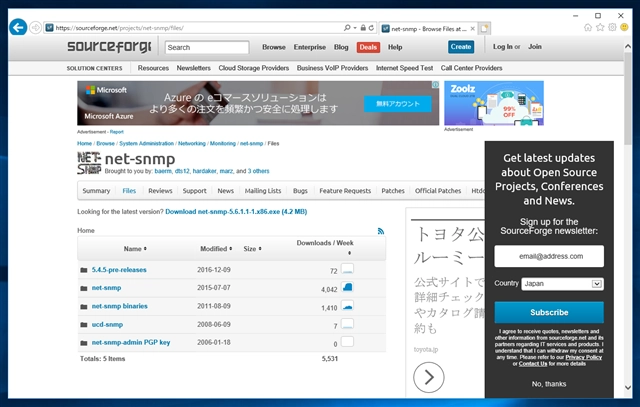Open download stats chart for 5.4.5-pre-releases

tap(347, 269)
